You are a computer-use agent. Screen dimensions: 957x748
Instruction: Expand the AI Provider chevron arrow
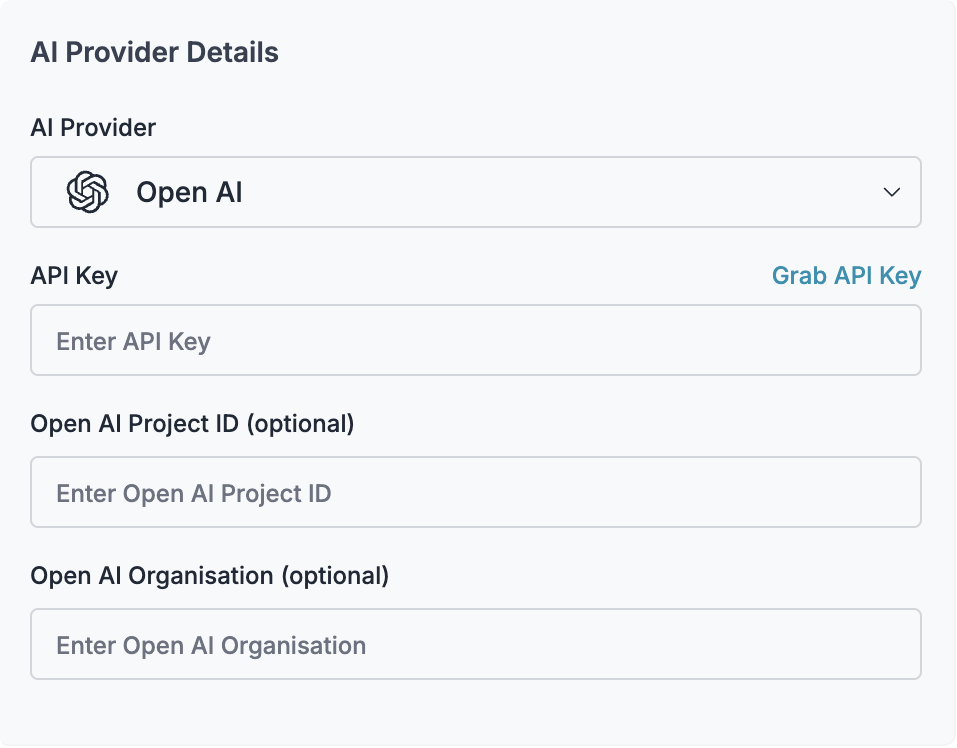891,192
